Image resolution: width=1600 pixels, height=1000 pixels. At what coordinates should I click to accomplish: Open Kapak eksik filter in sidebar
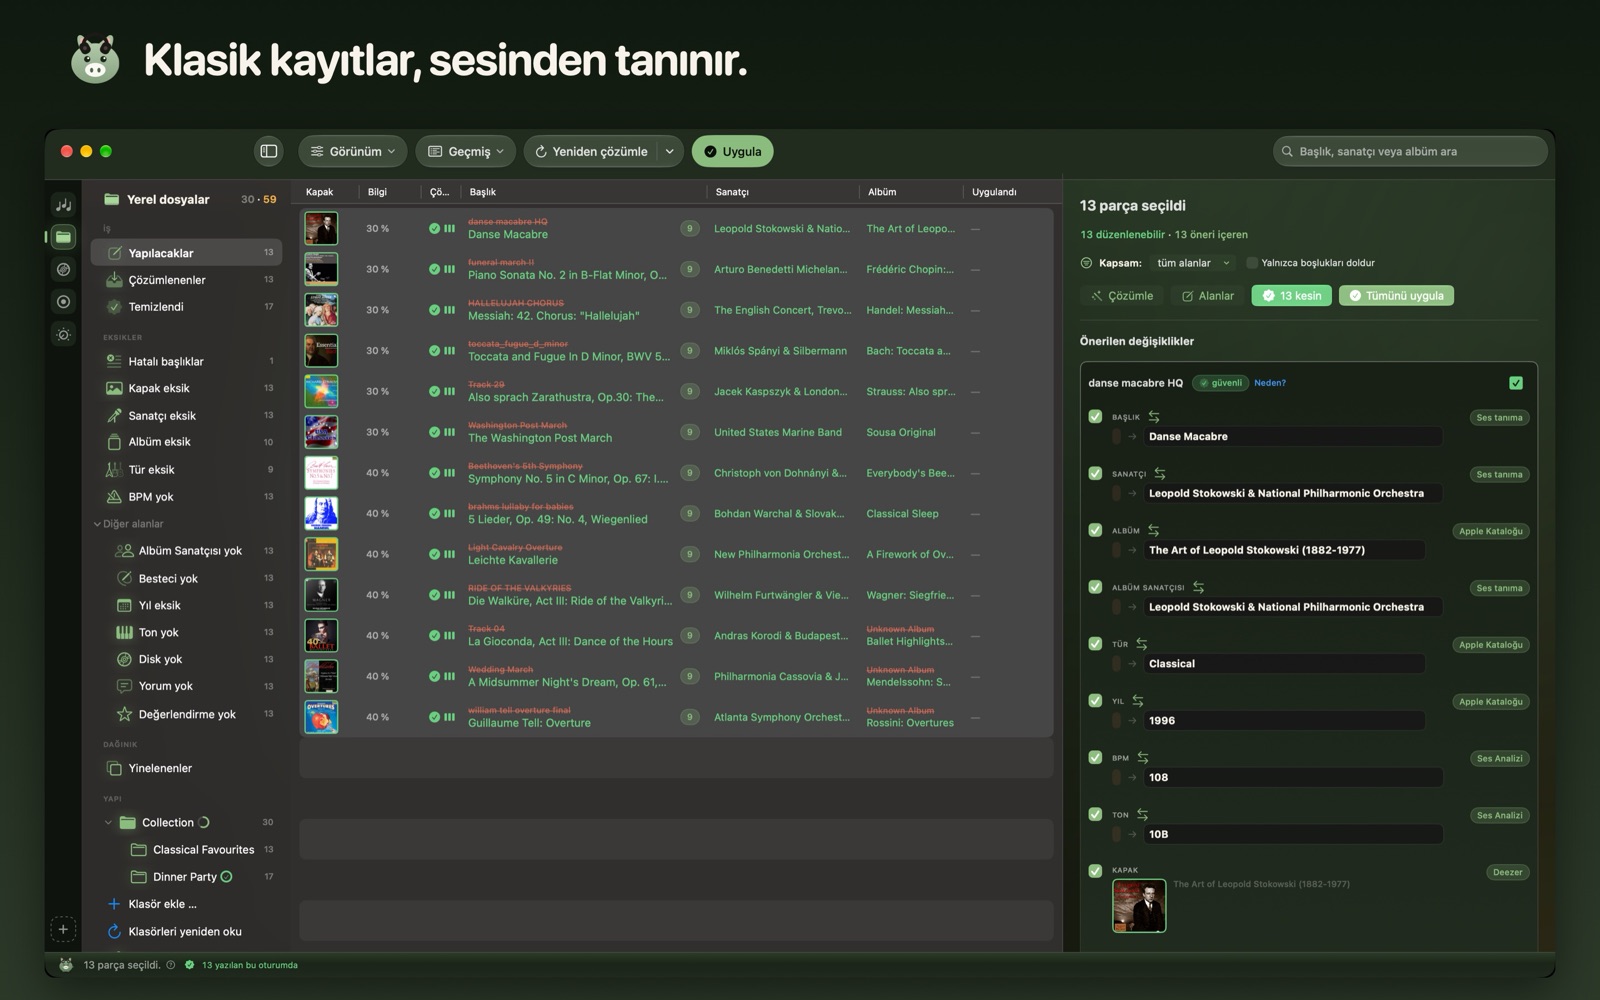click(186, 388)
